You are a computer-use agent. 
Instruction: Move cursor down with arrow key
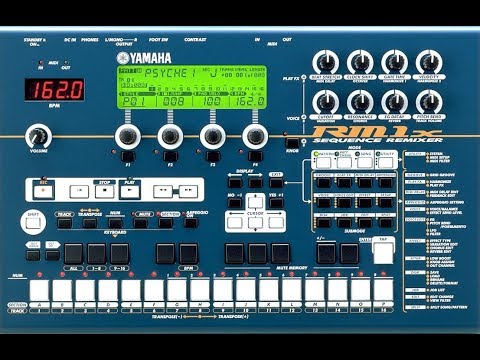(x=255, y=222)
